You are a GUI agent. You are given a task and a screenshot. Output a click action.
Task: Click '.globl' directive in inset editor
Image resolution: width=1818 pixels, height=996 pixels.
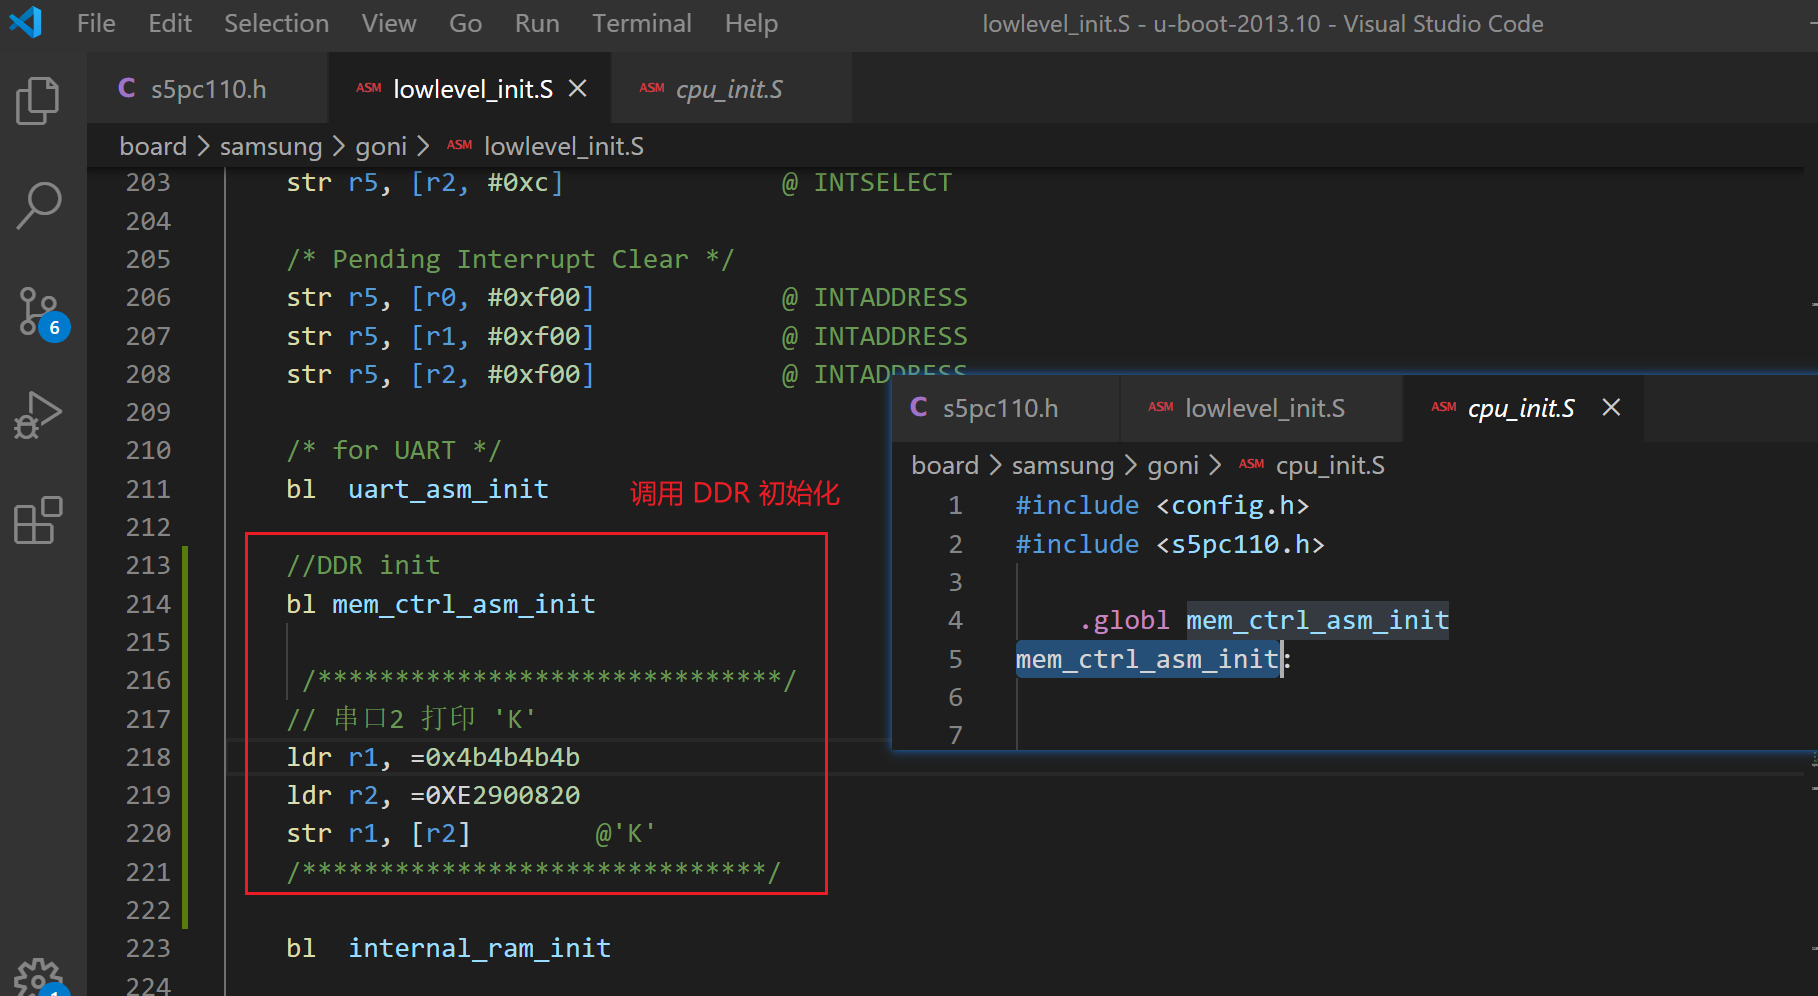coord(1124,620)
